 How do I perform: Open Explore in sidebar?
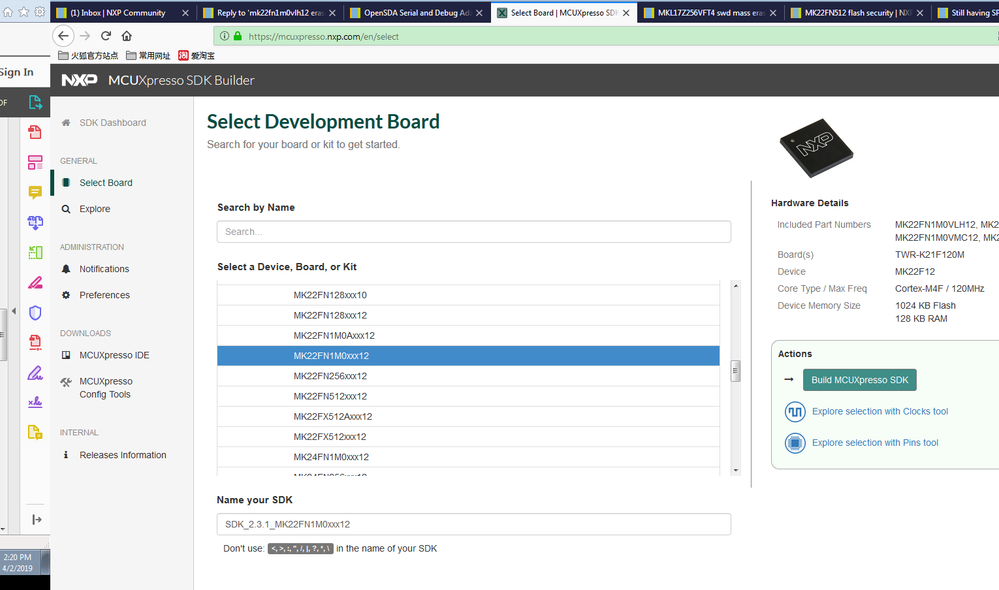click(x=94, y=209)
